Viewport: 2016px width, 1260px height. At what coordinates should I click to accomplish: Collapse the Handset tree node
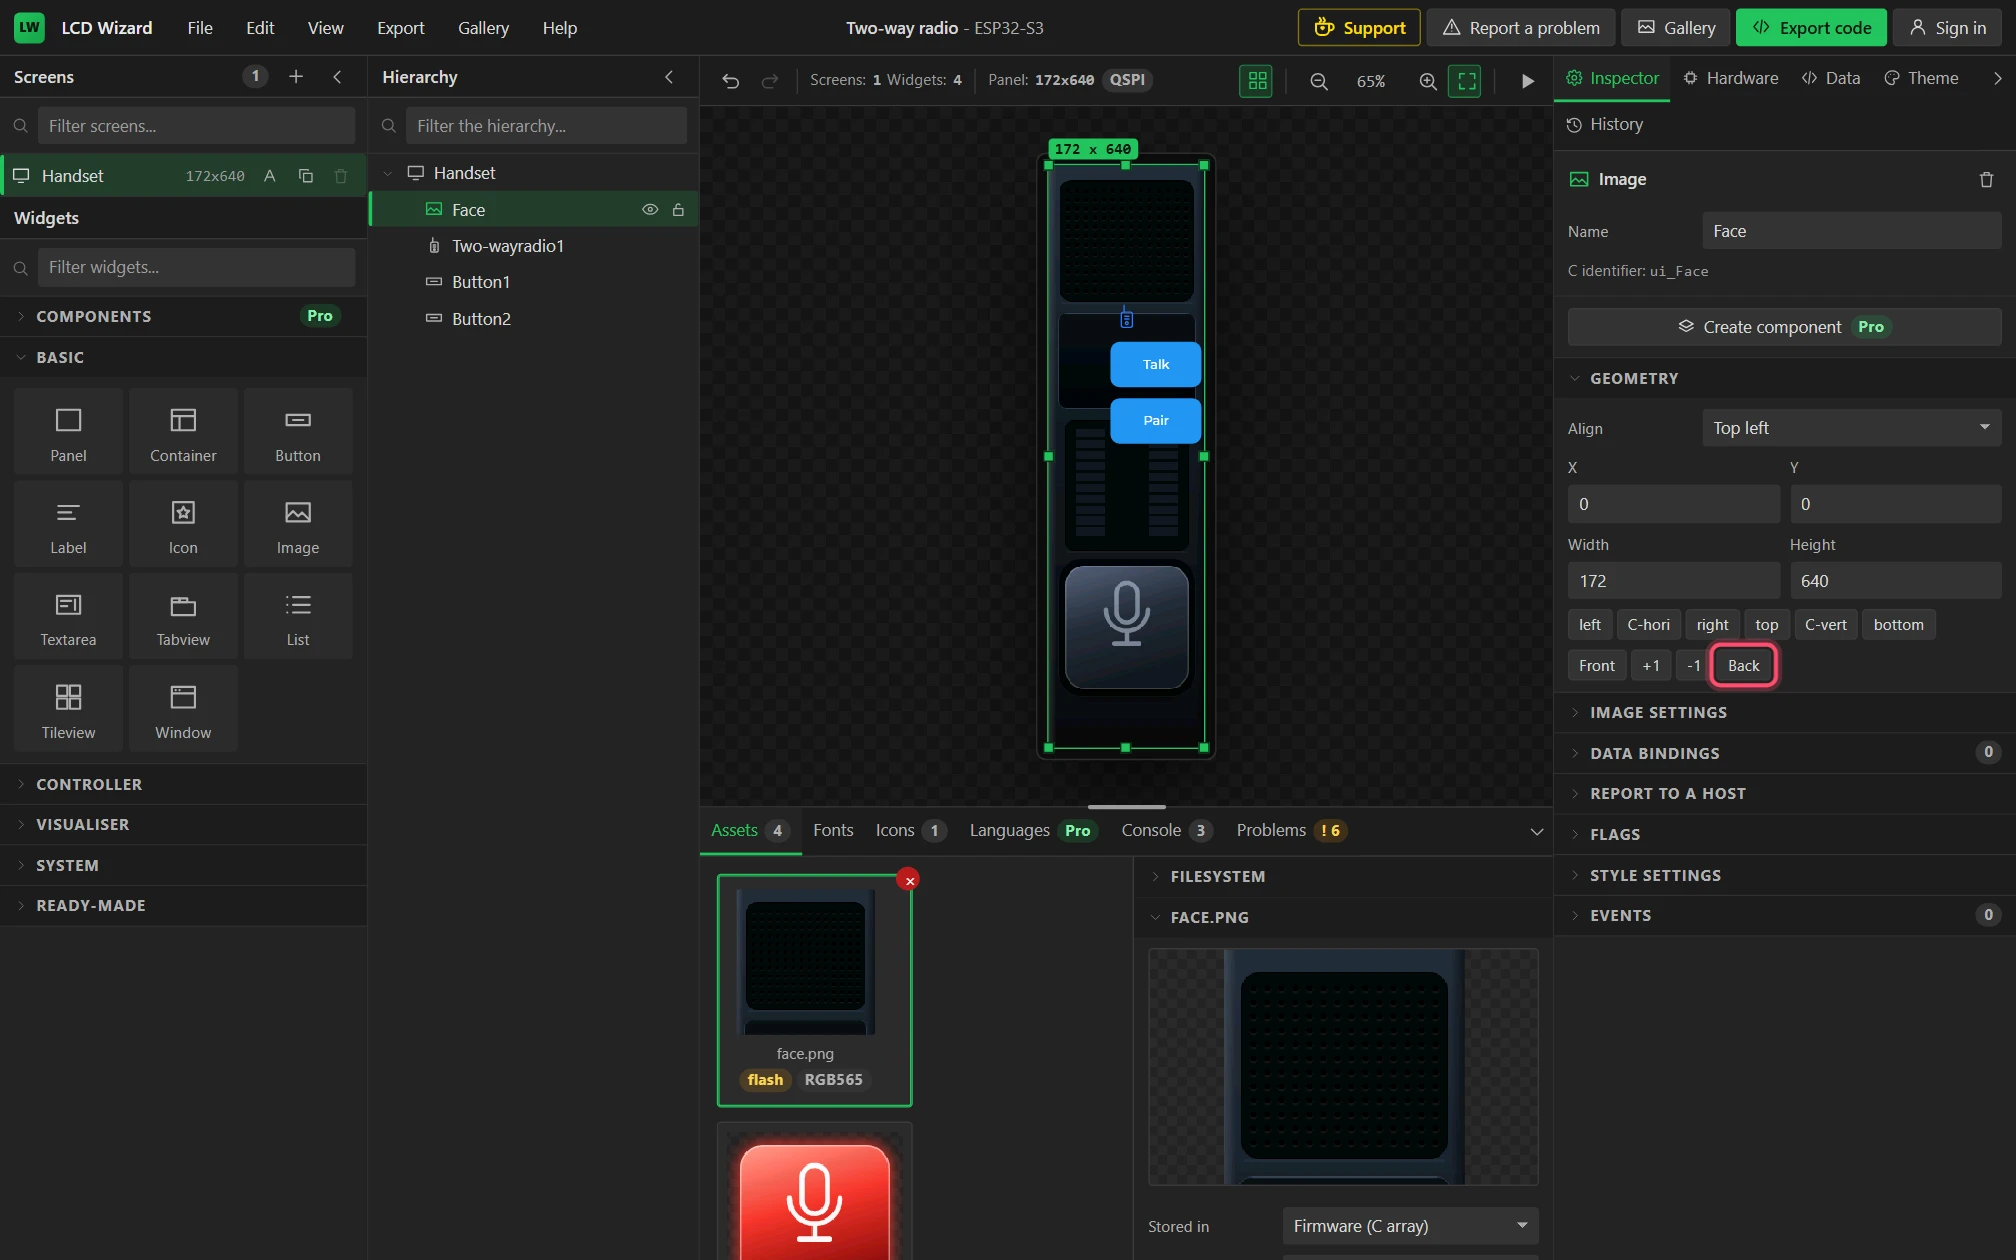point(388,173)
